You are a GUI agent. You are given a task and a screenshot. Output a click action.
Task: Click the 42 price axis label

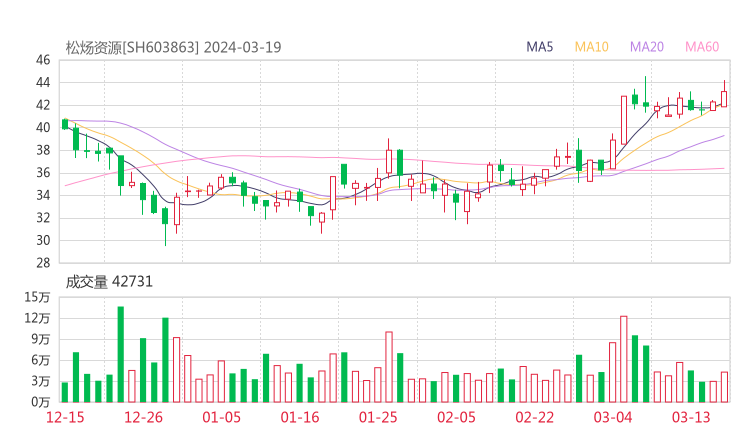point(43,105)
